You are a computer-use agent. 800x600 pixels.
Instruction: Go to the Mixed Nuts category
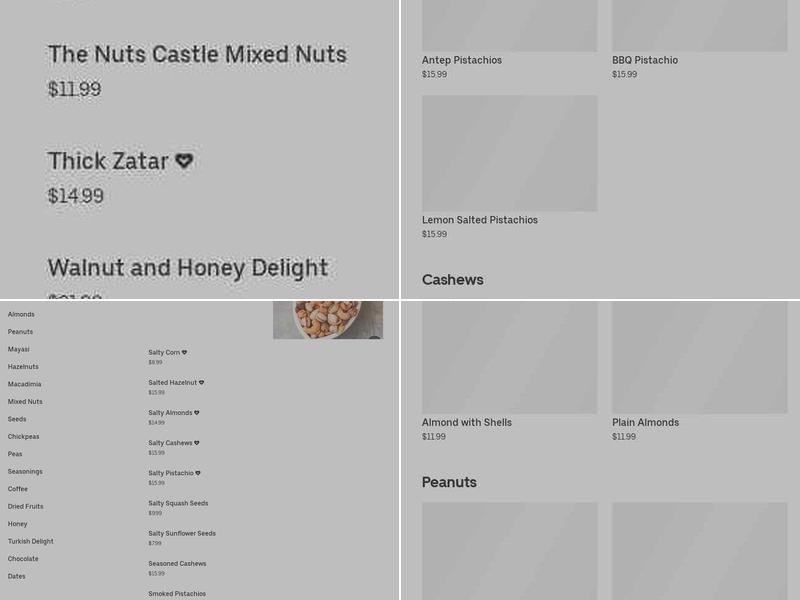25,402
